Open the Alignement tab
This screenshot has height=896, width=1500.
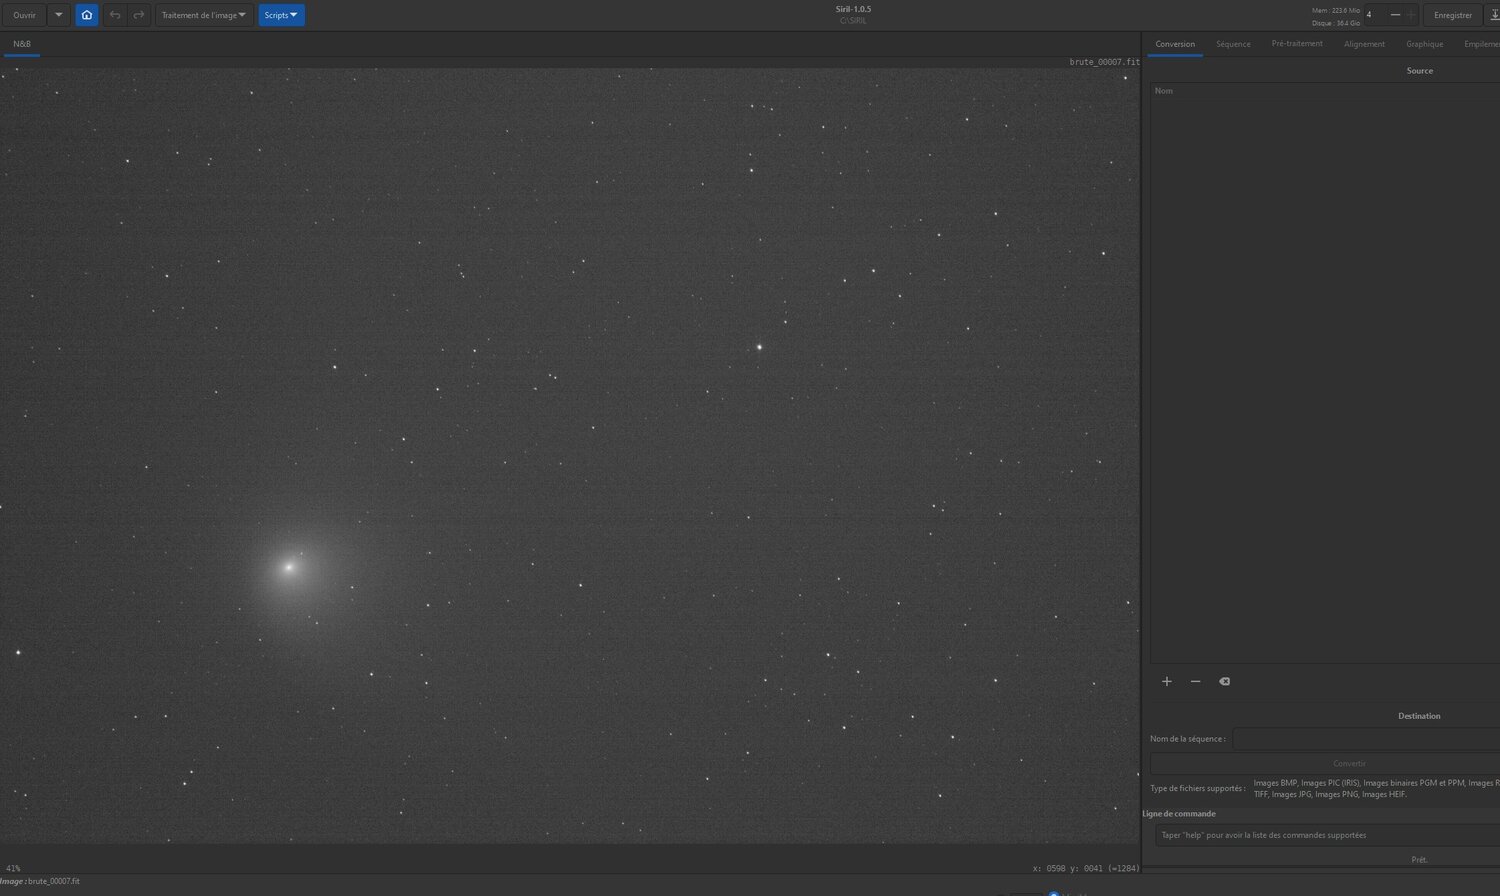(x=1364, y=44)
